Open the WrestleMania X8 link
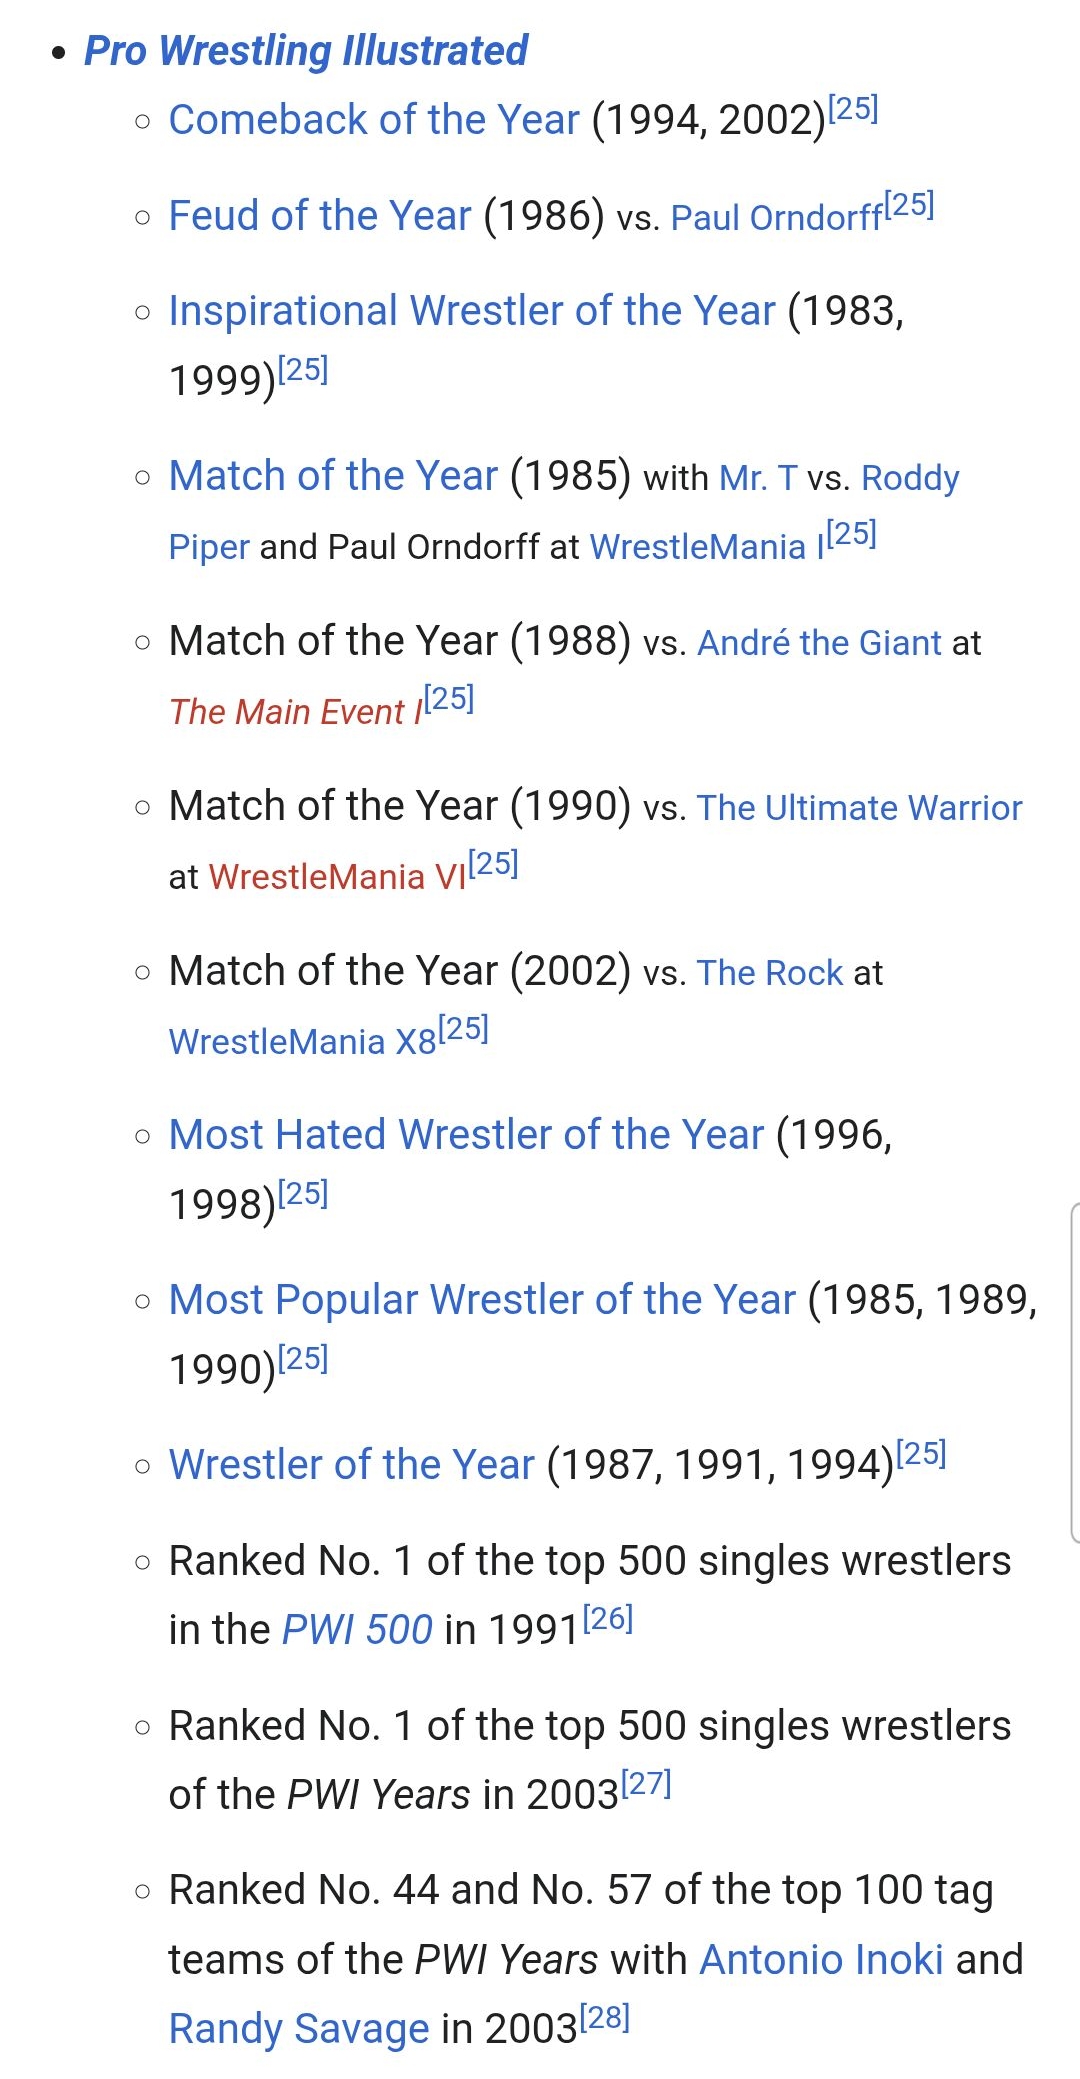Image resolution: width=1080 pixels, height=2079 pixels. [x=303, y=1042]
